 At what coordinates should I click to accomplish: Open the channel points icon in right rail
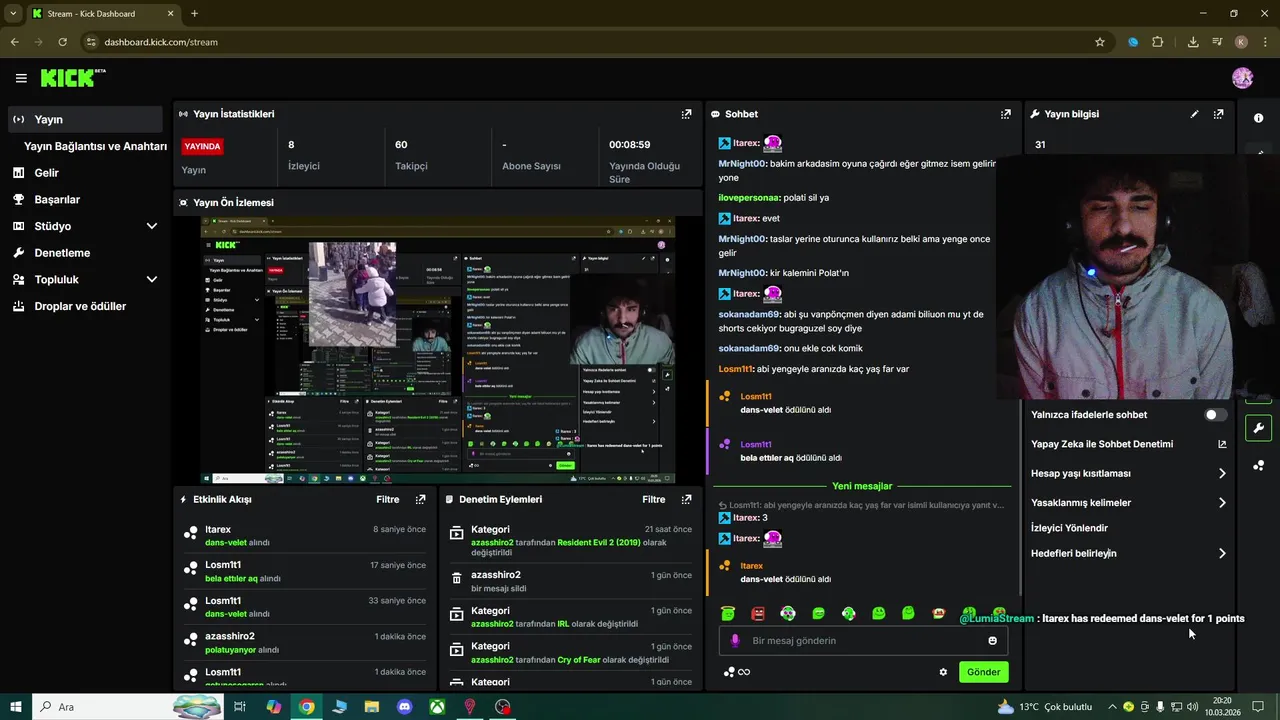coord(1259,465)
